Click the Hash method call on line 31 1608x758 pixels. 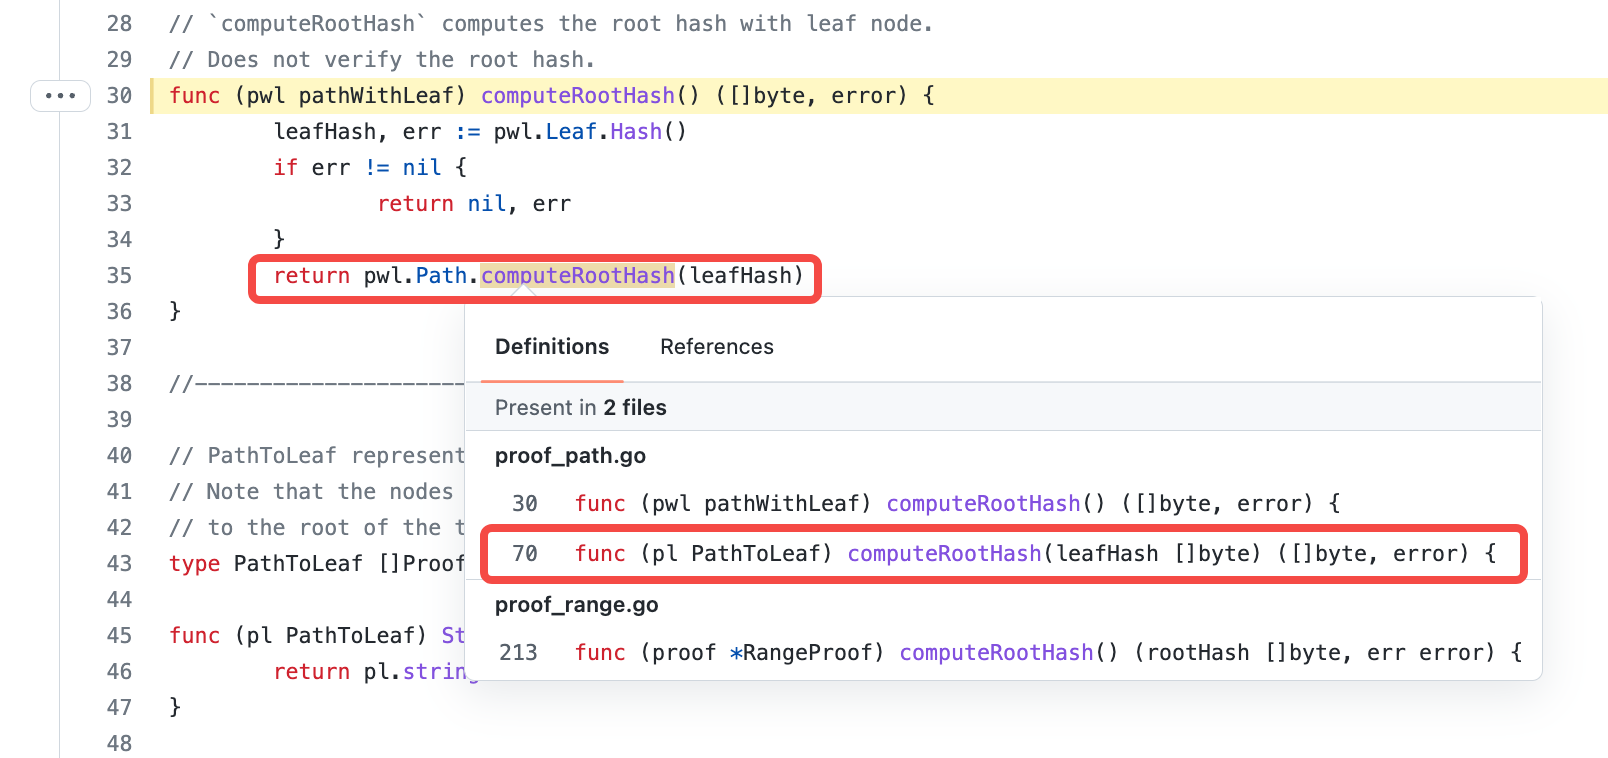(x=636, y=132)
